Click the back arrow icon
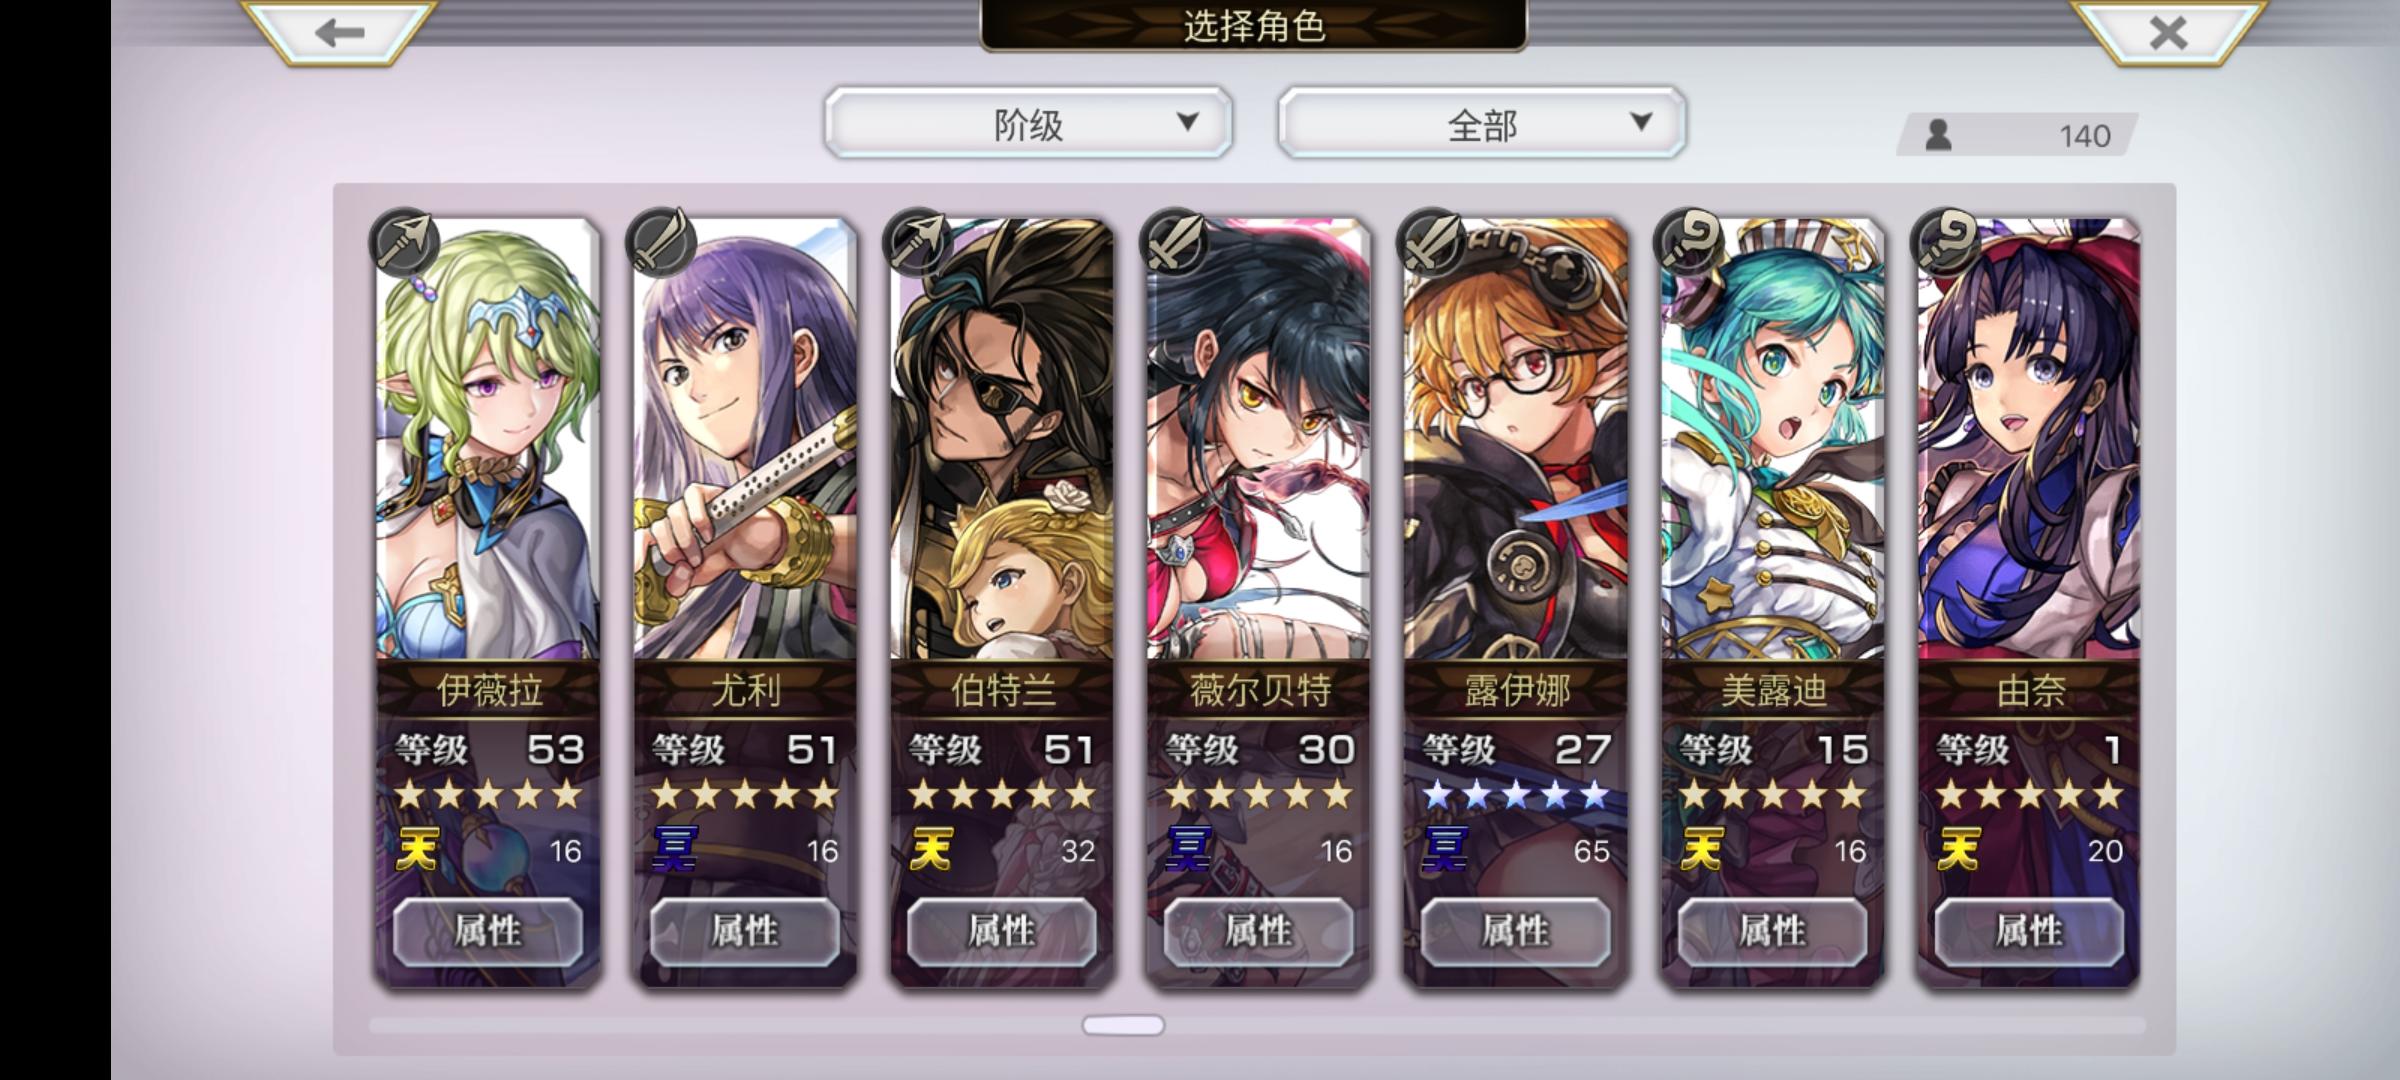This screenshot has height=1080, width=2400. point(338,32)
